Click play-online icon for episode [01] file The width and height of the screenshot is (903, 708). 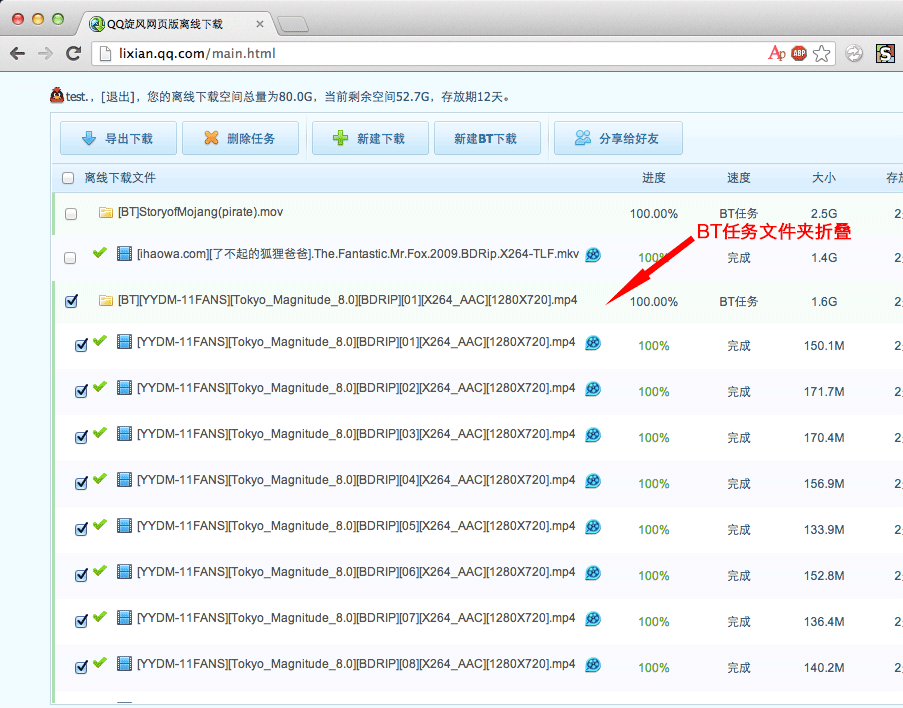pyautogui.click(x=593, y=343)
